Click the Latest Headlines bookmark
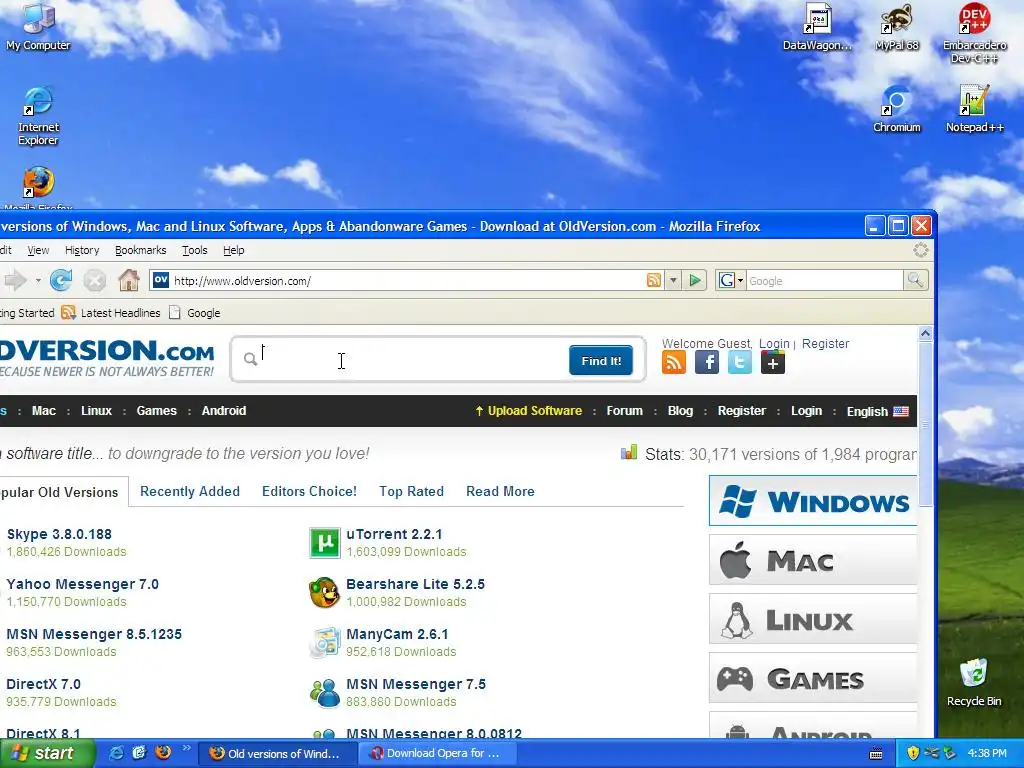The width and height of the screenshot is (1024, 768). 111,313
